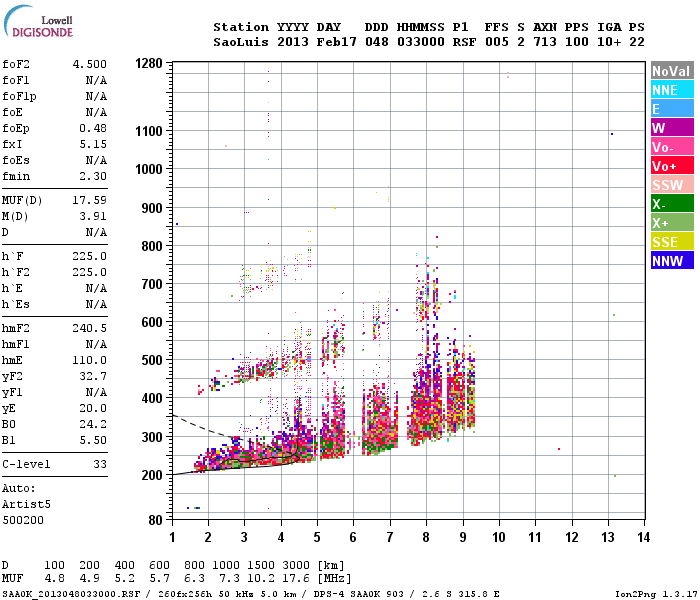Click the yF2 value 32.7
The image size is (700, 600).
[93, 376]
